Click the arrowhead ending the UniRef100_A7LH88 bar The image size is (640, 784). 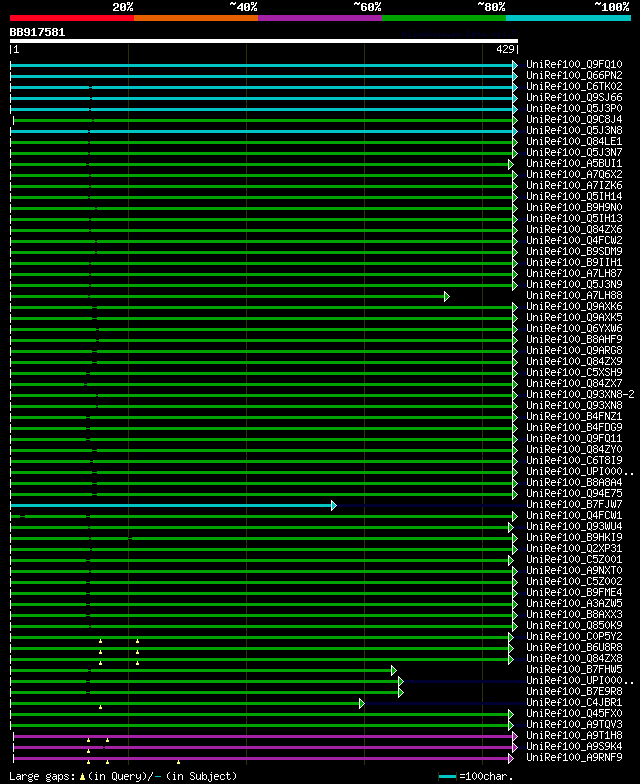(x=447, y=296)
